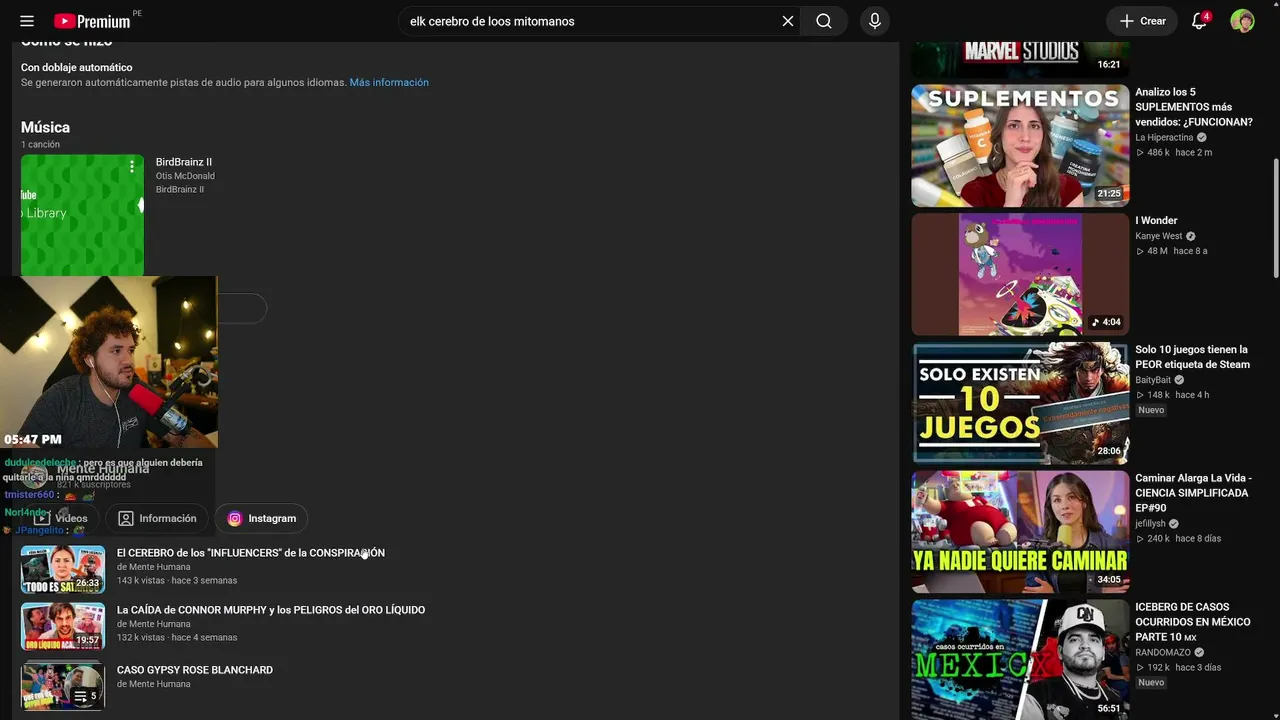Open channel "jefillysh"
This screenshot has width=1280, height=720.
(x=1151, y=524)
